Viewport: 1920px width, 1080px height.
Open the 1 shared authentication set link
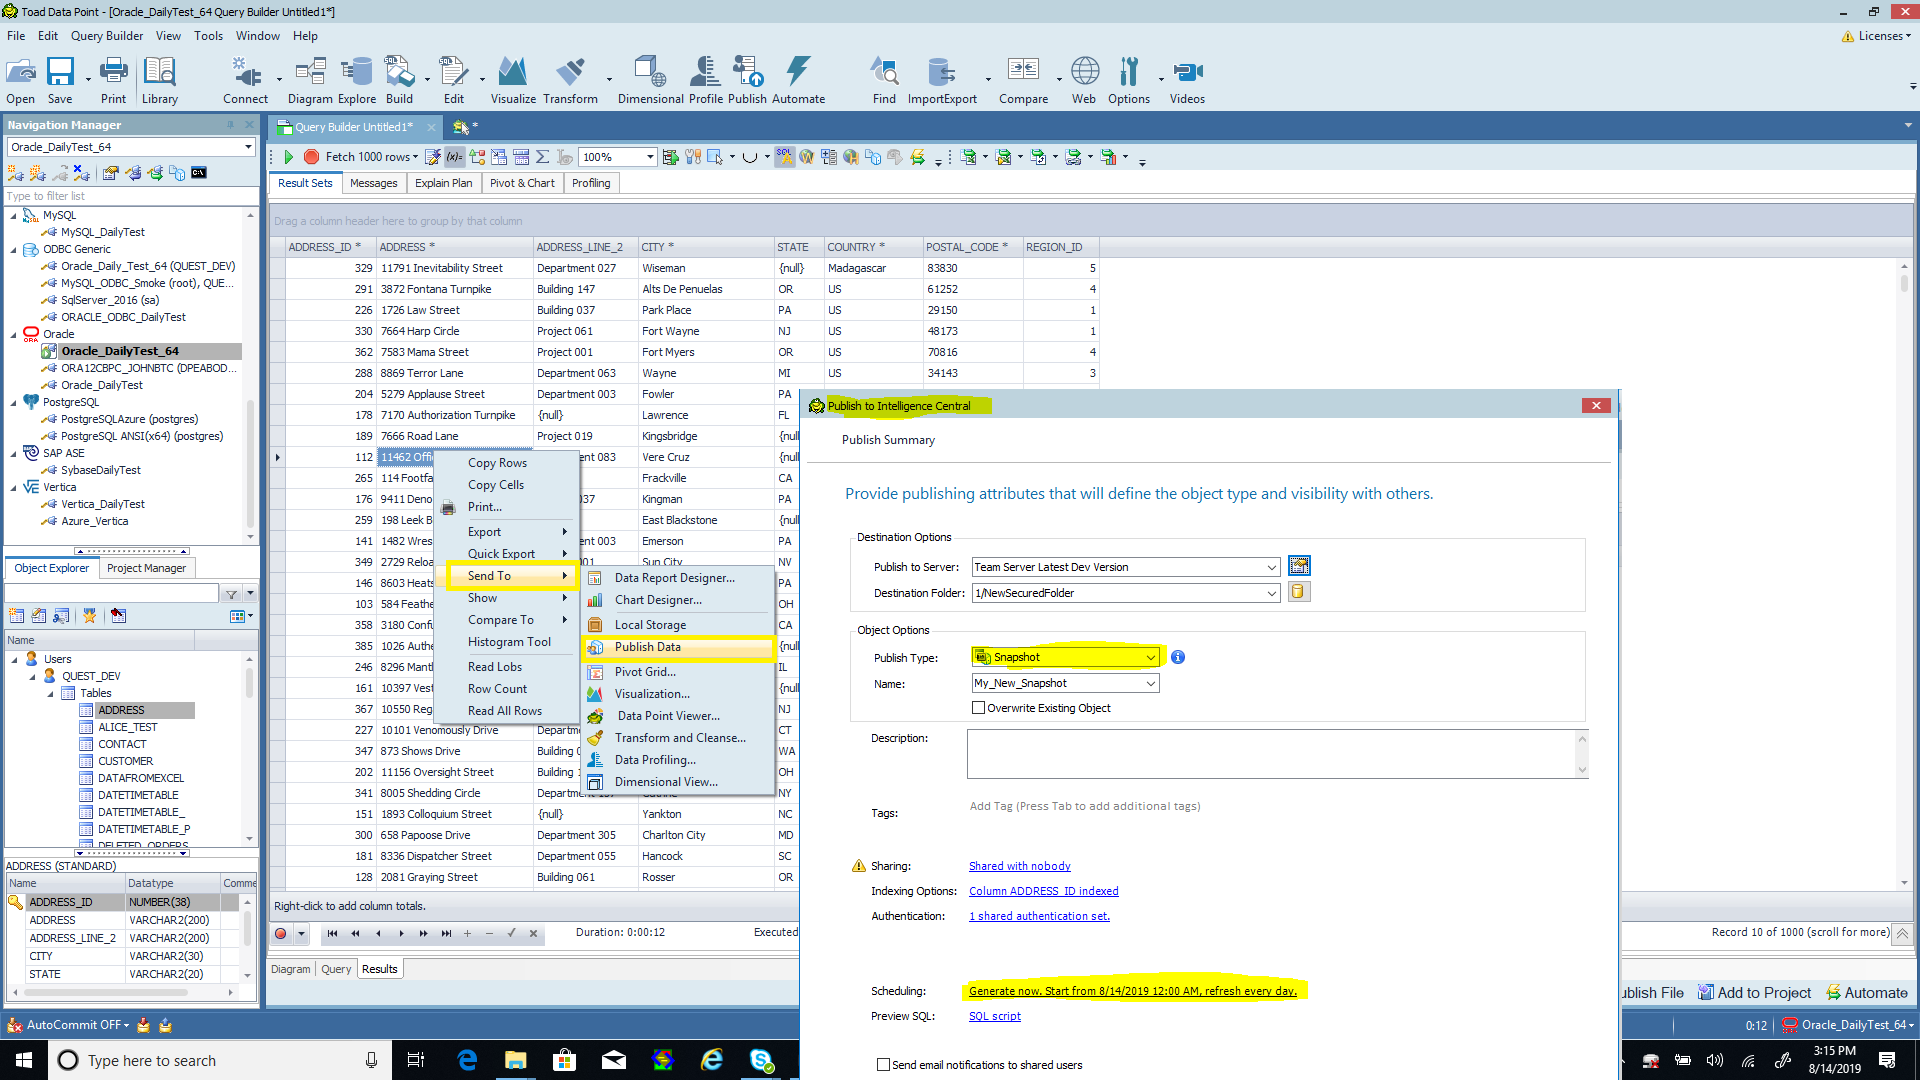pyautogui.click(x=1039, y=916)
